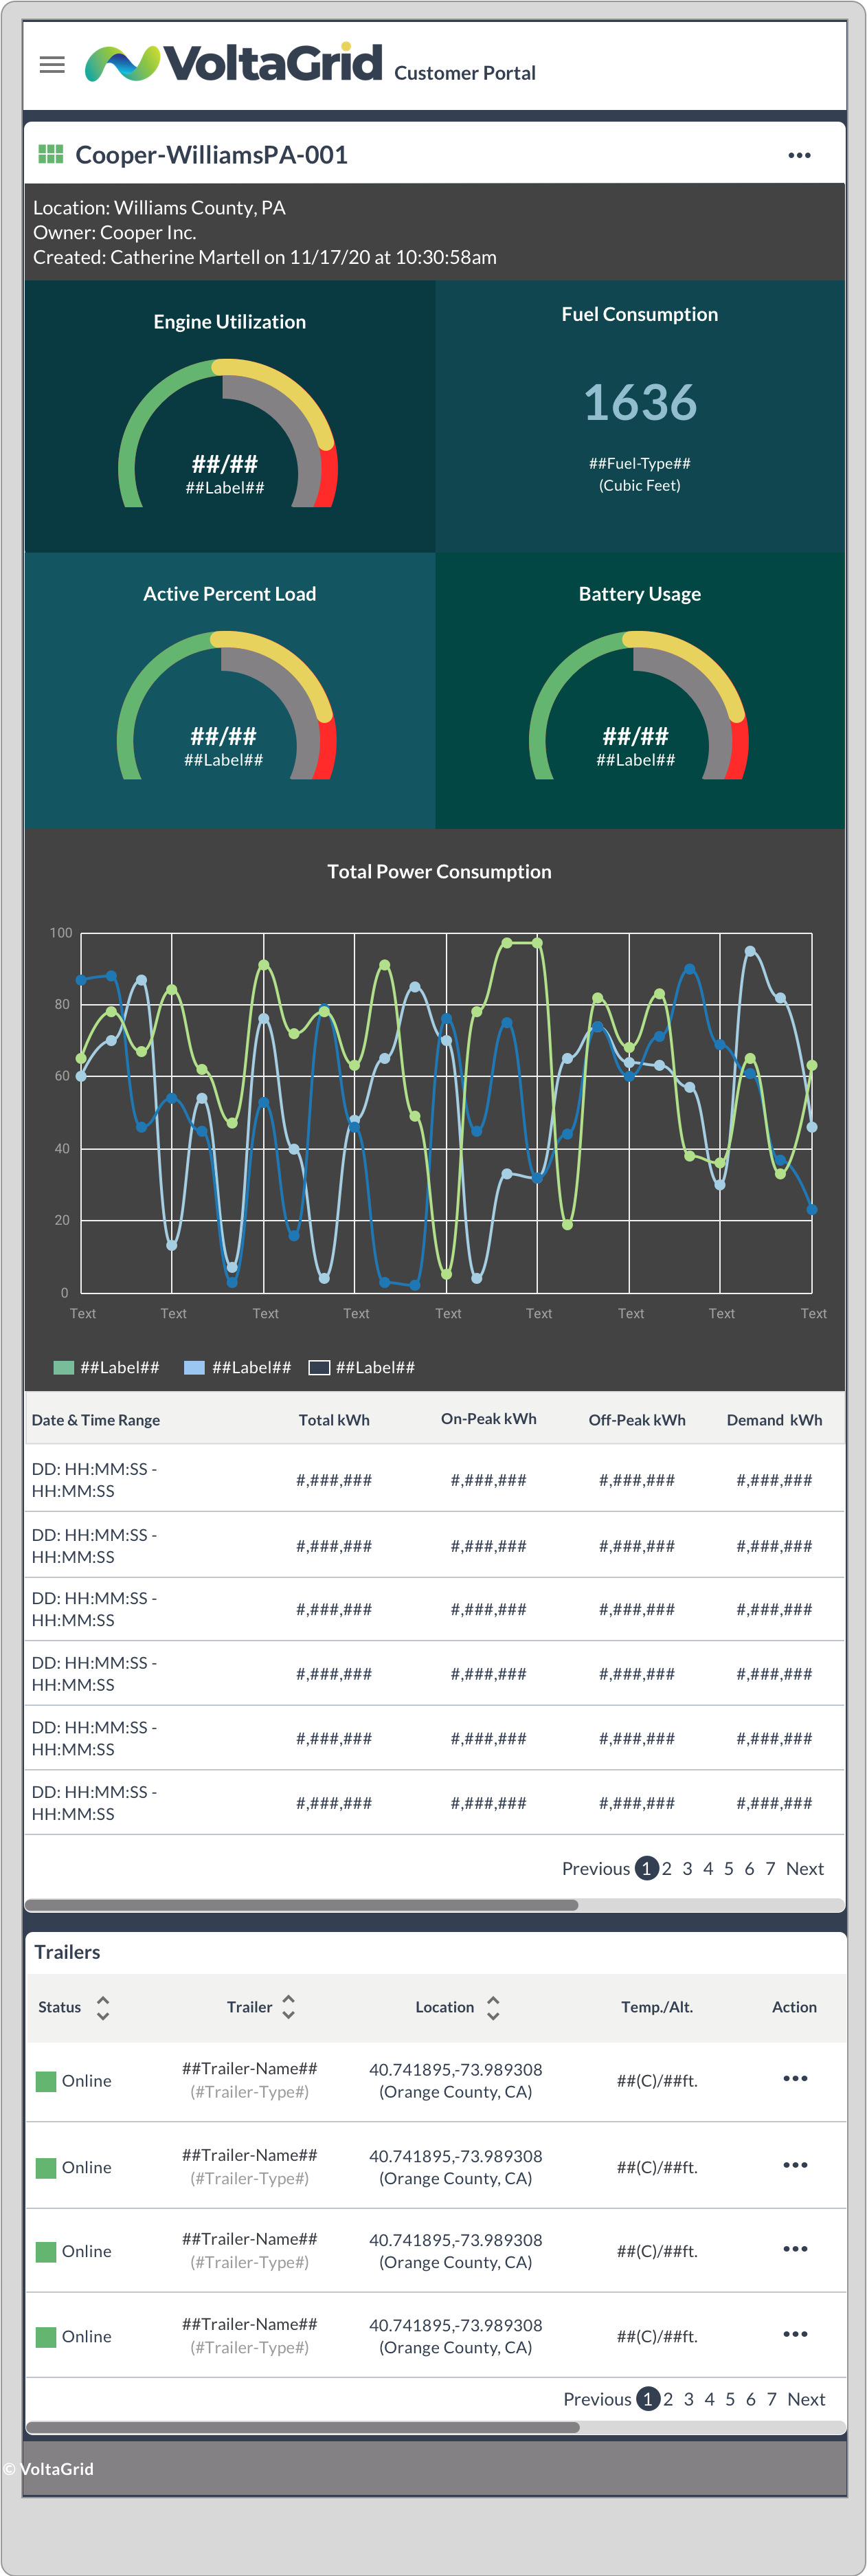Go to page 2 of power table

pyautogui.click(x=667, y=1868)
